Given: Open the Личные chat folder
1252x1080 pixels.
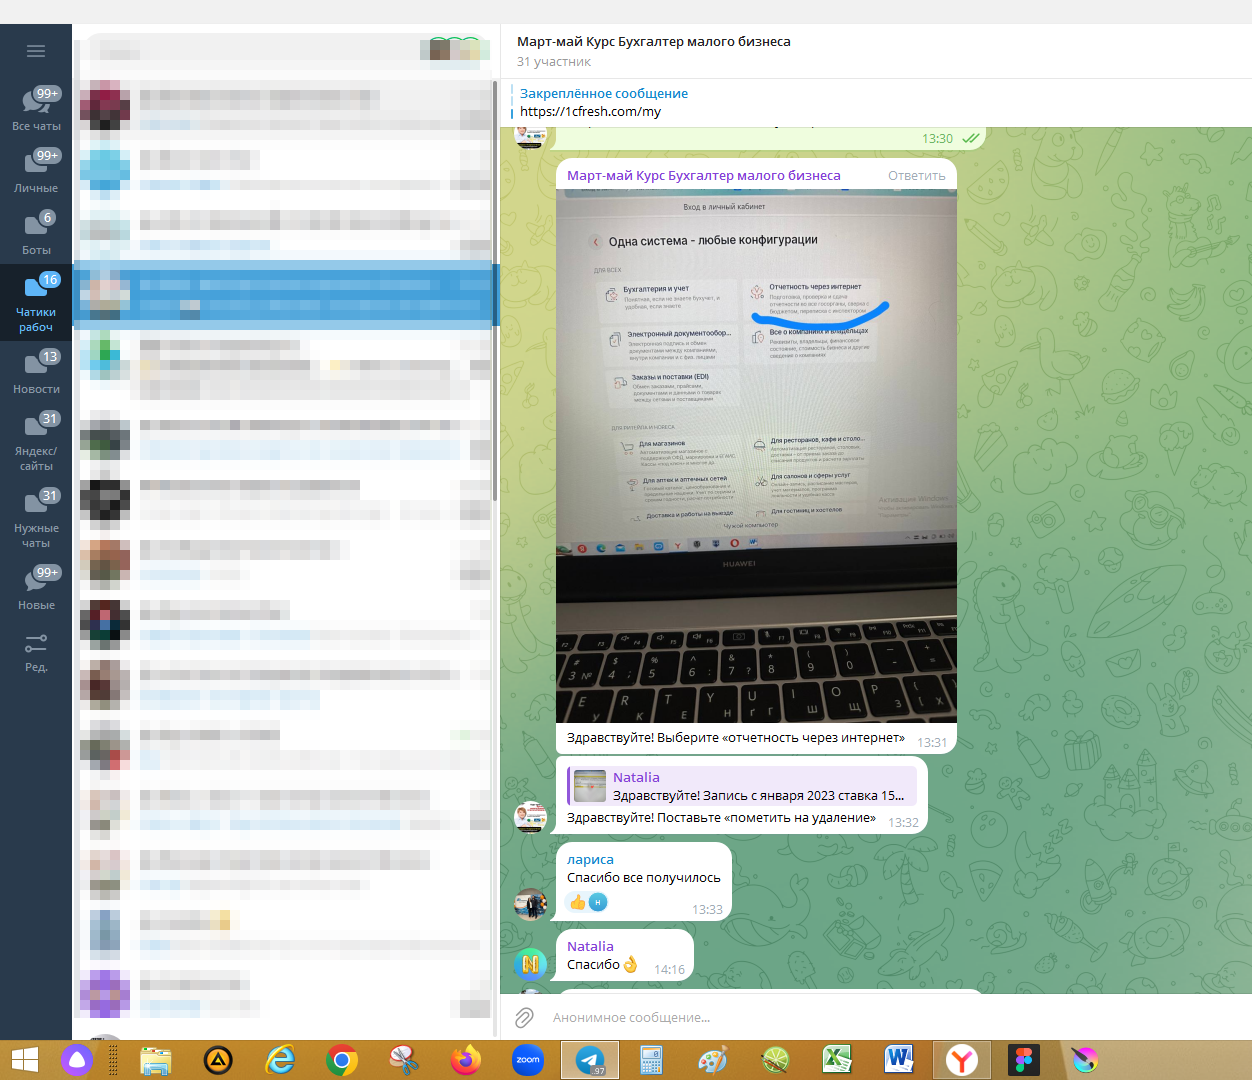Looking at the screenshot, I should click(x=36, y=170).
